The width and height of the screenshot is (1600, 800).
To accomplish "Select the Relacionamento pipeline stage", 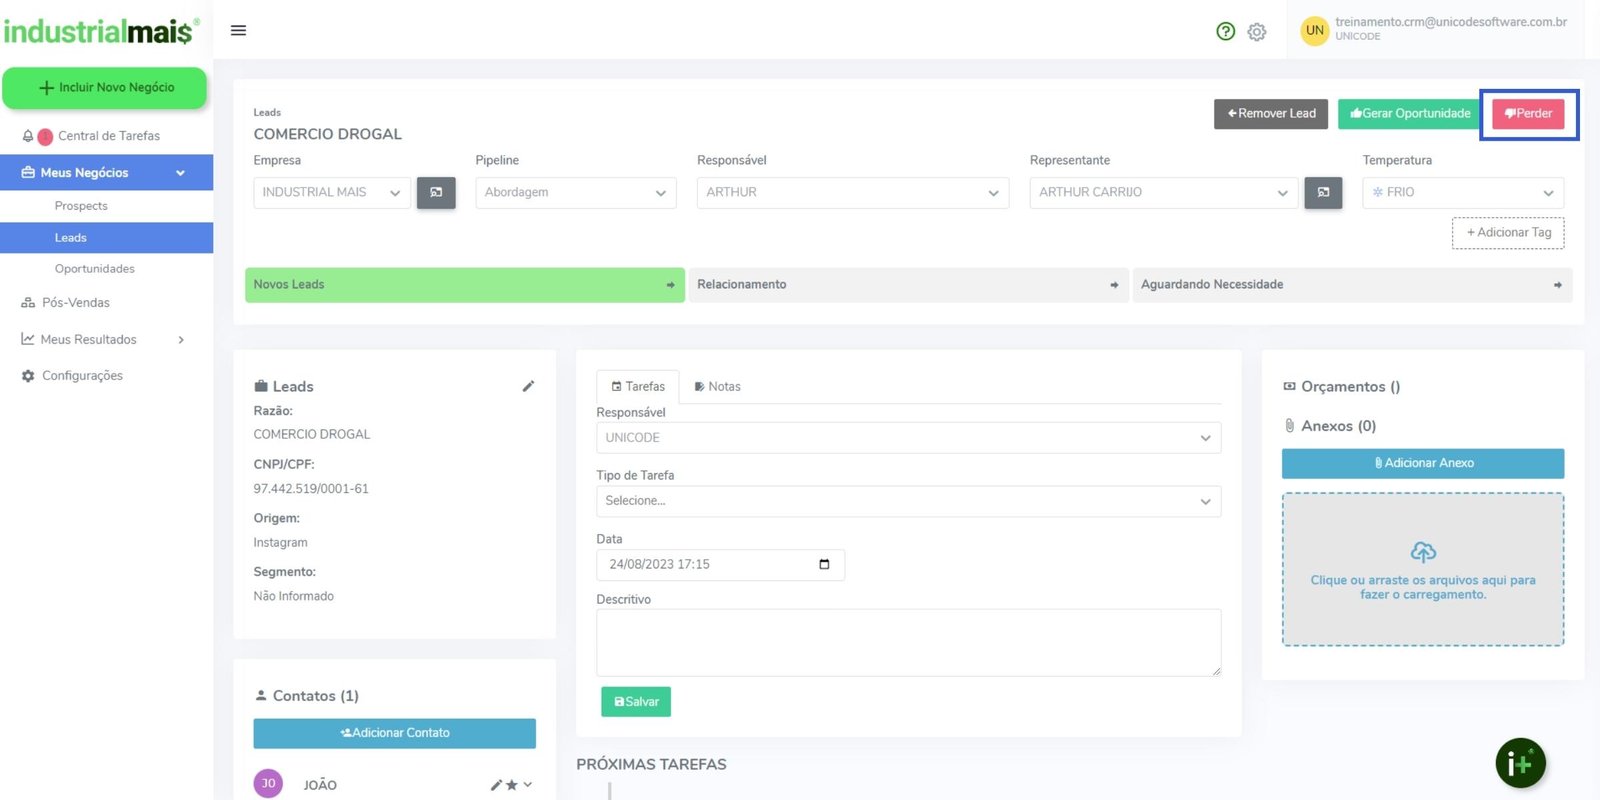I will click(x=907, y=285).
